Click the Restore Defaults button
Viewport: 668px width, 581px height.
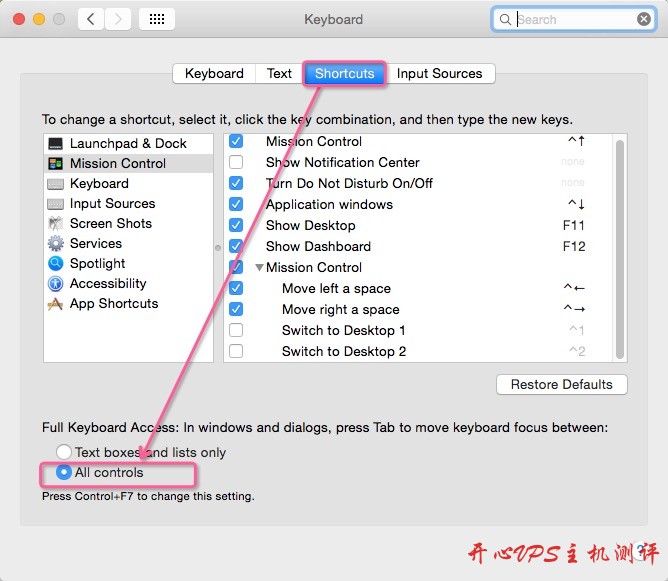[x=561, y=385]
